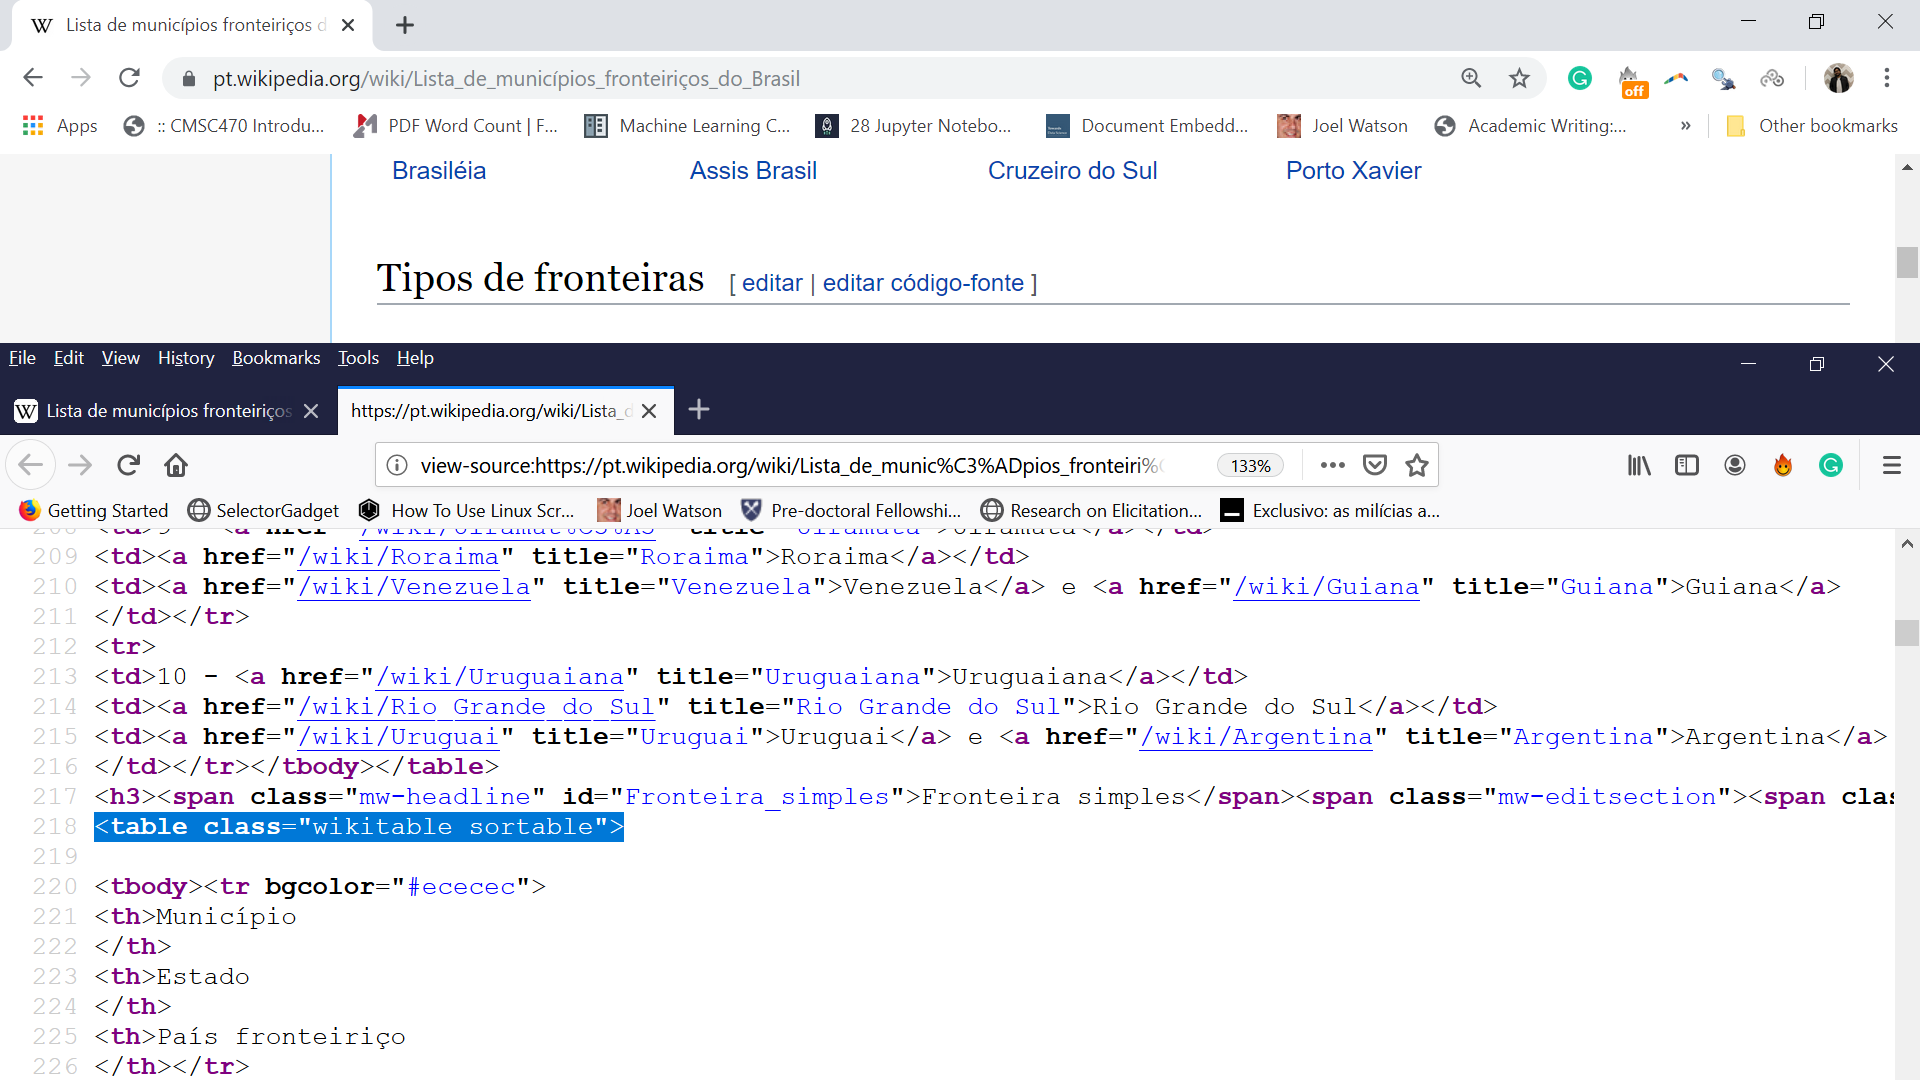The image size is (1920, 1080).
Task: Click the Chrome zoom magnifier icon
Action: (1471, 78)
